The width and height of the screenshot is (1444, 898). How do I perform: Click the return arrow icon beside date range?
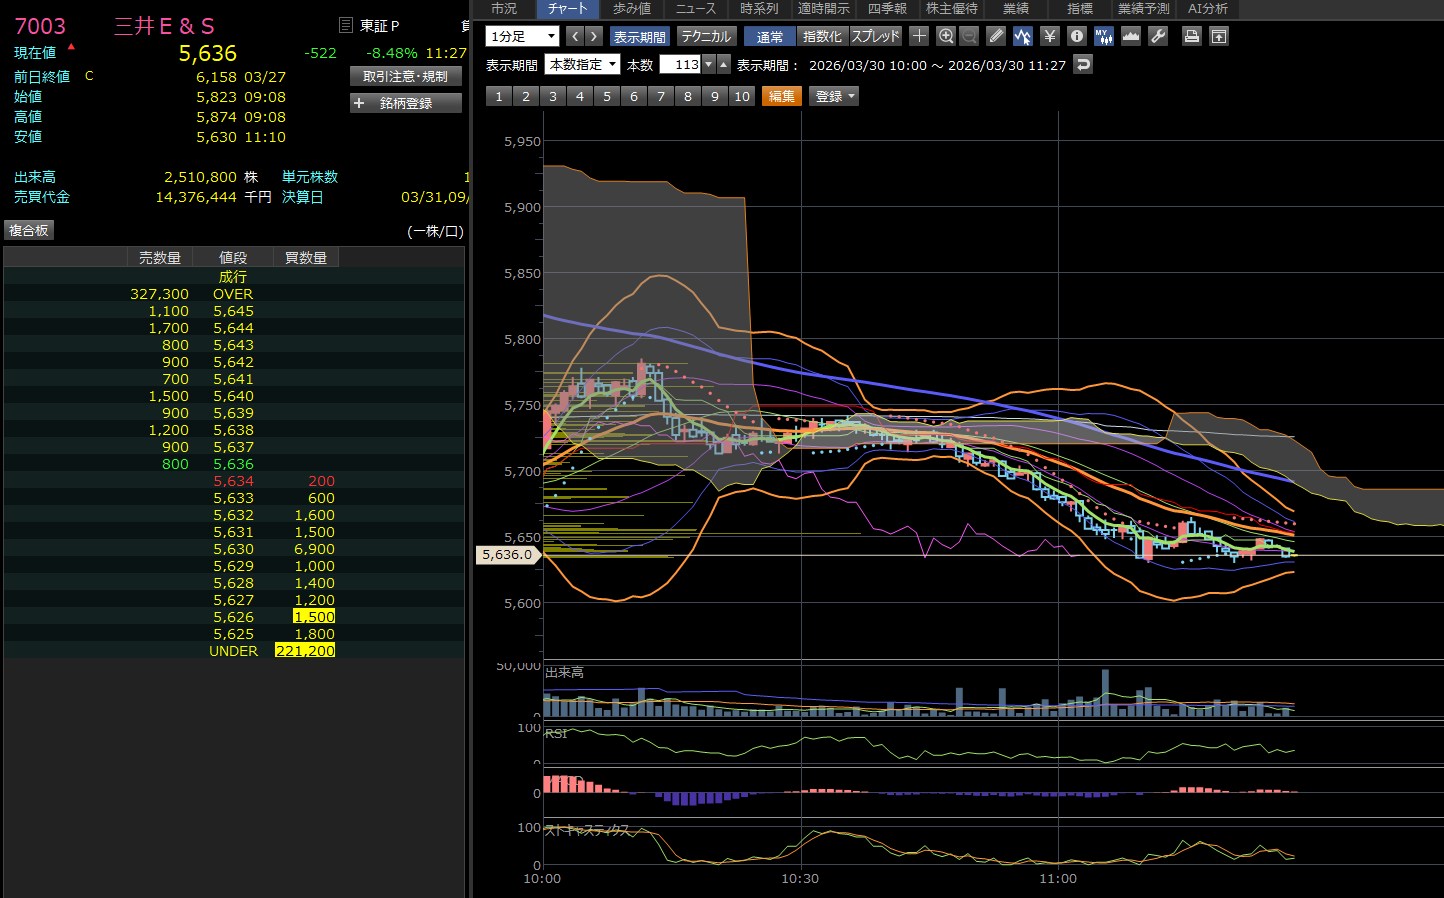[x=1083, y=64]
